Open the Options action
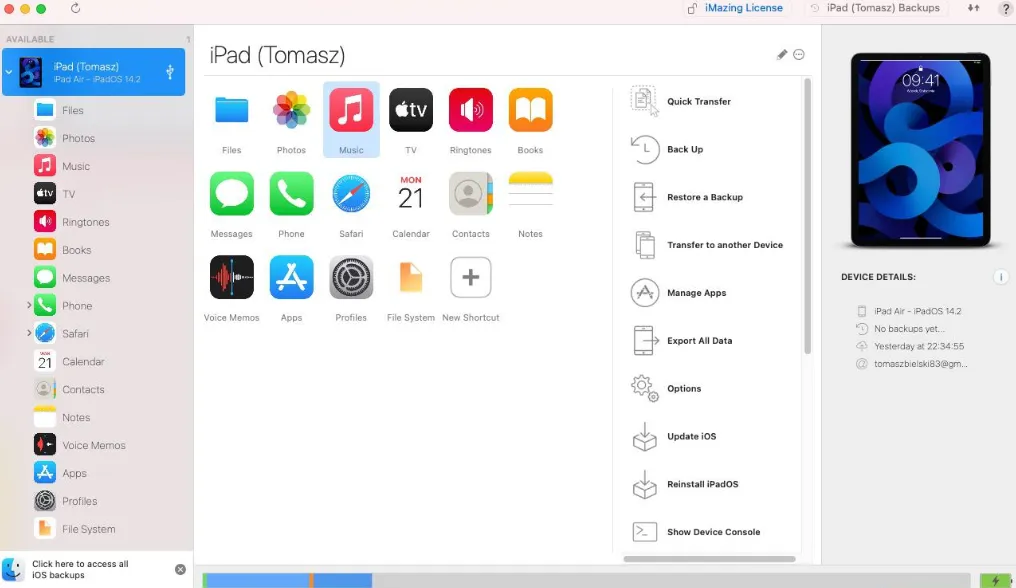 point(666,388)
